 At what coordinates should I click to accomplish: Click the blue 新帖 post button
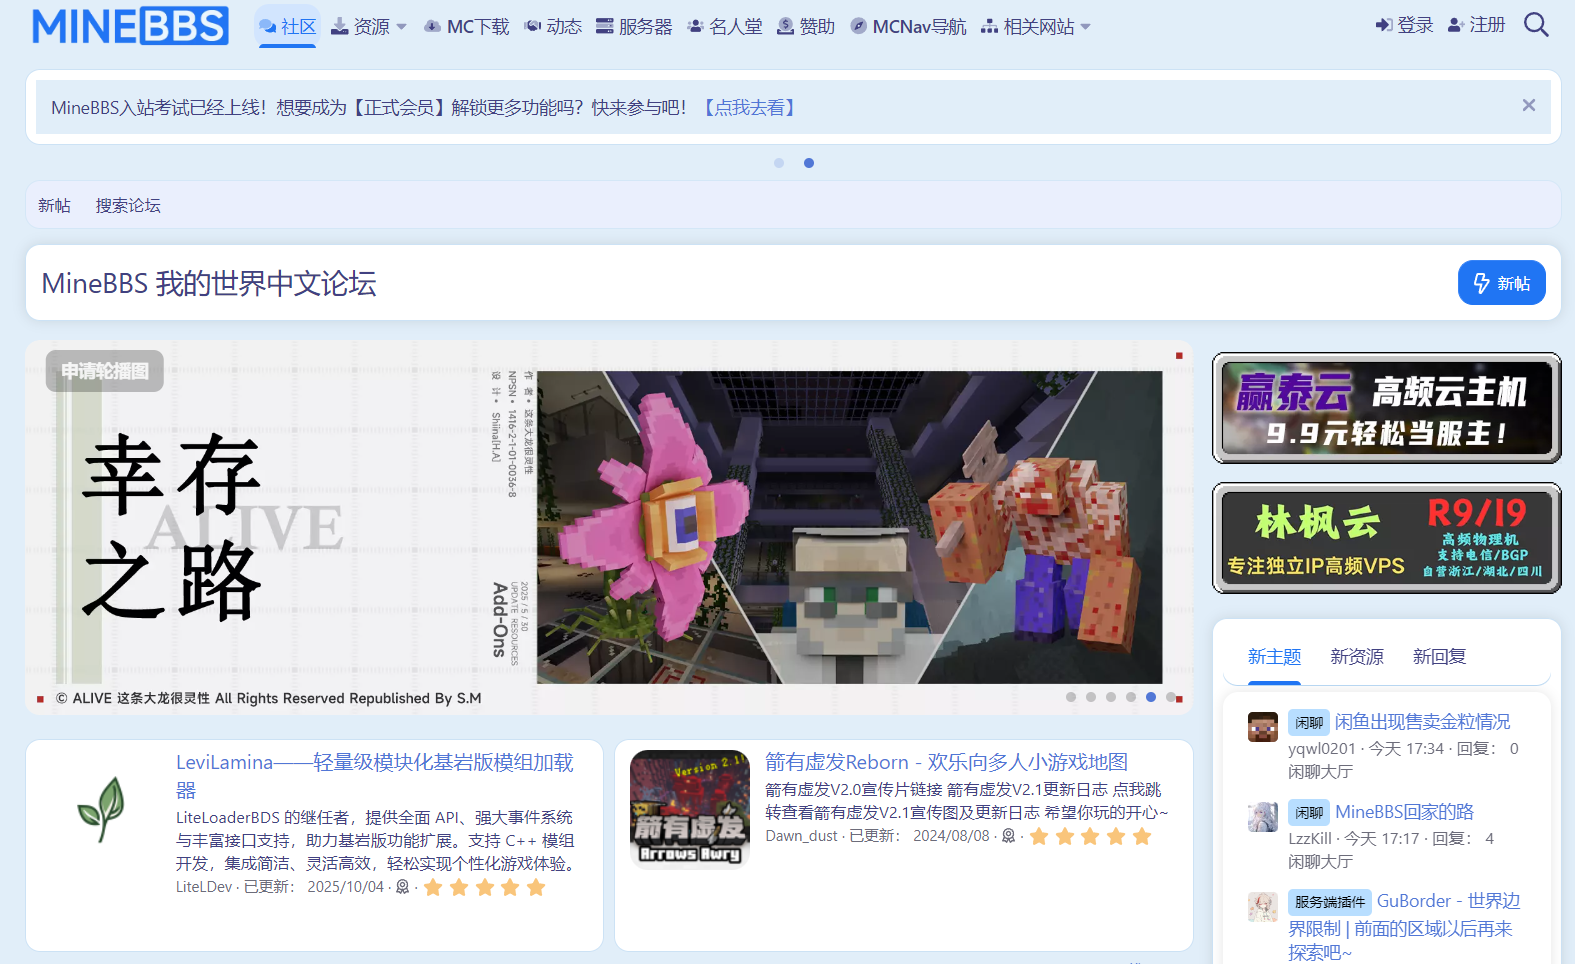click(x=1501, y=283)
